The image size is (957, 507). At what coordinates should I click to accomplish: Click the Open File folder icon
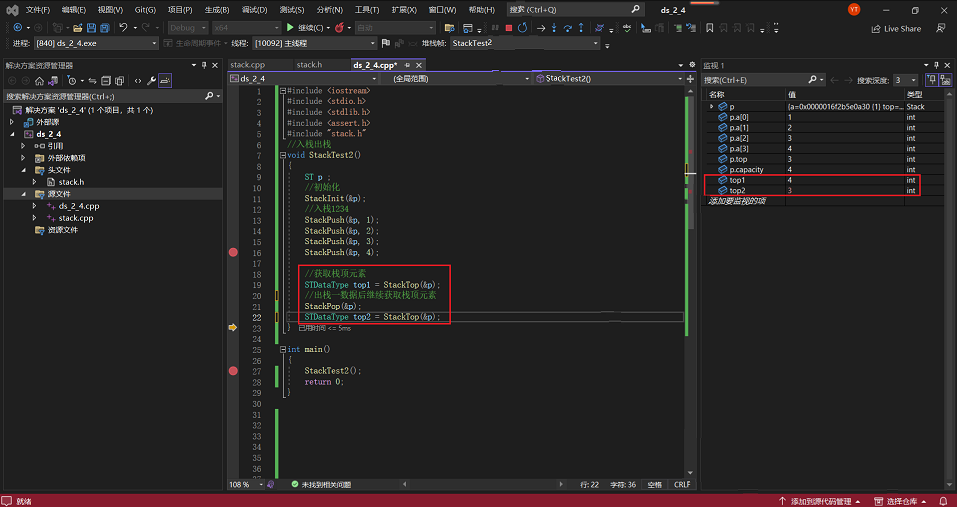78,28
